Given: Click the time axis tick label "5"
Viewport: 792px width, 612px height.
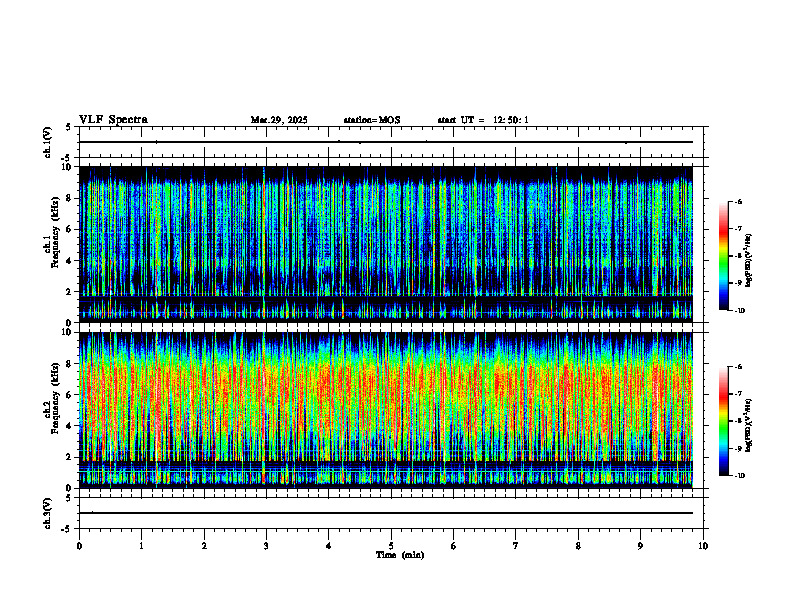Looking at the screenshot, I should coord(391,546).
